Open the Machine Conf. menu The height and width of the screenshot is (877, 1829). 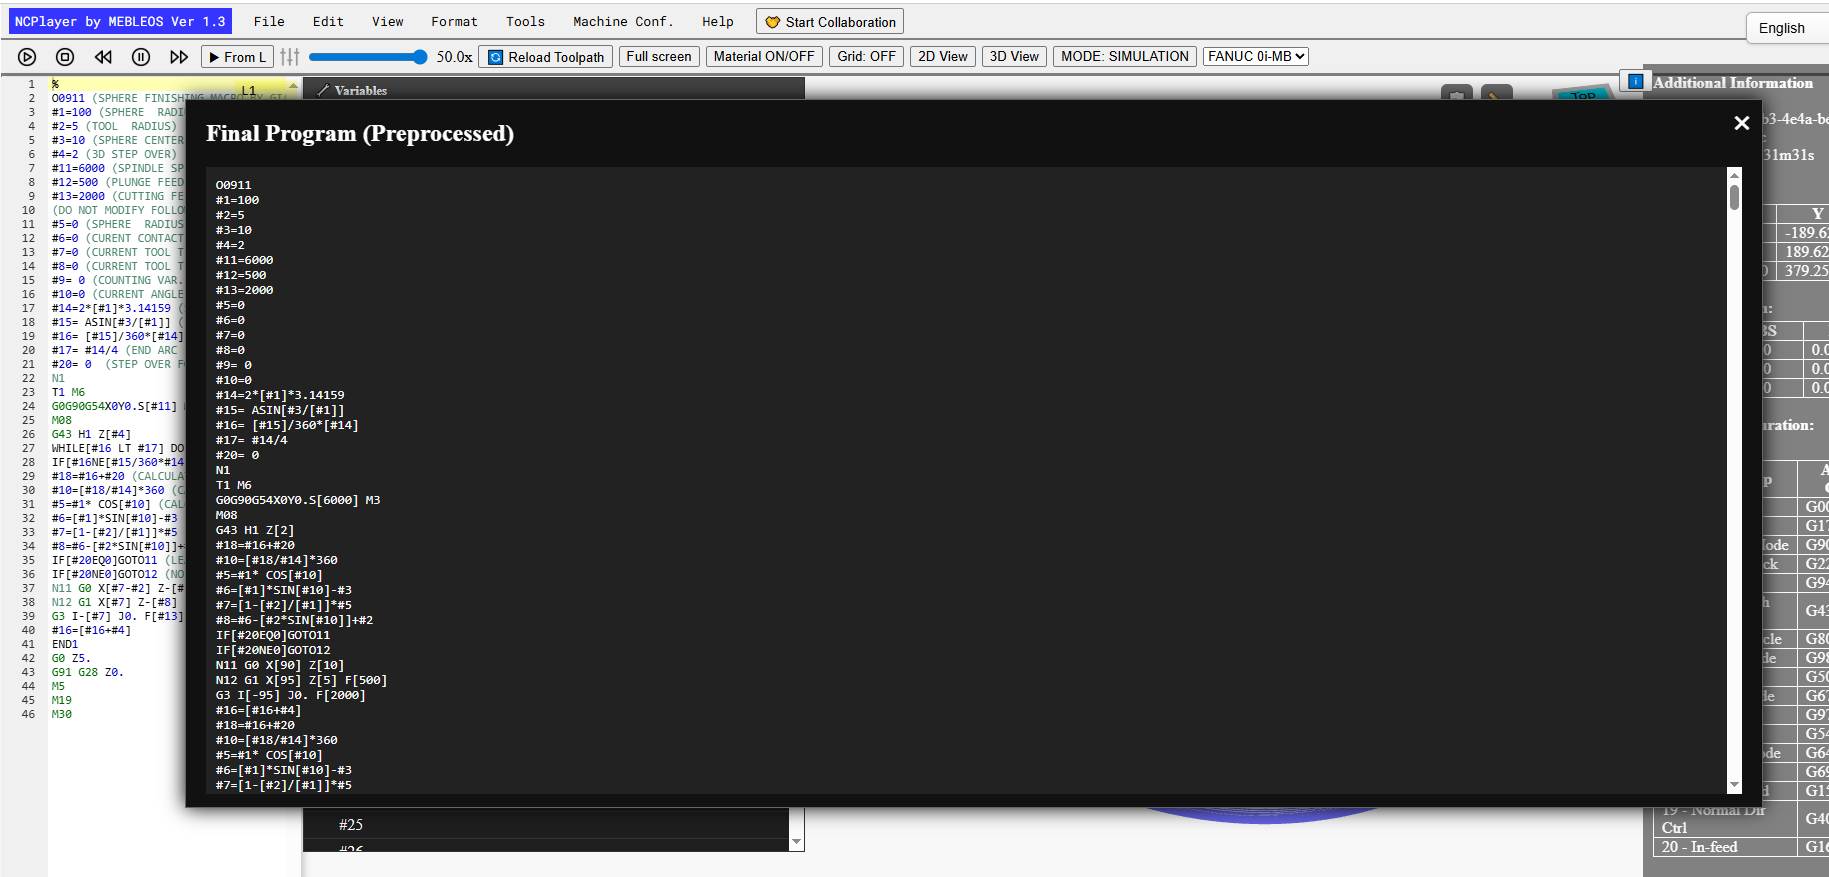[623, 21]
